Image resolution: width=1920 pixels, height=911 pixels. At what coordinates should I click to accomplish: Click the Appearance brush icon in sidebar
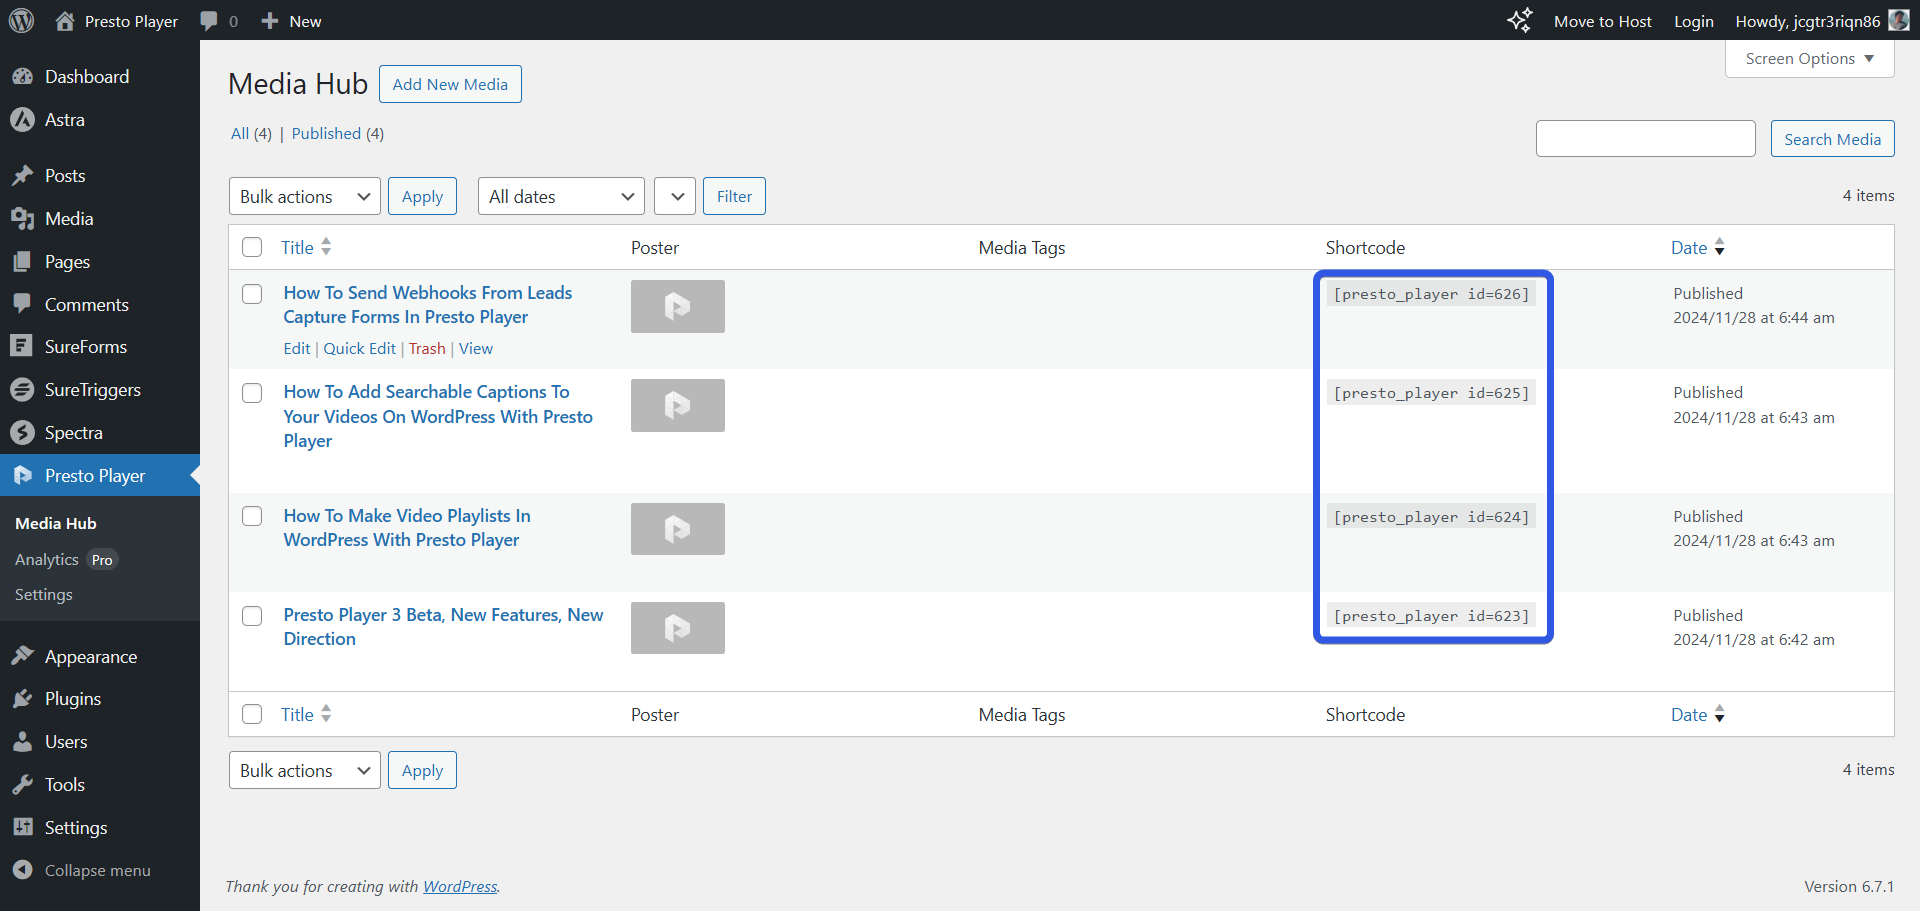22,656
